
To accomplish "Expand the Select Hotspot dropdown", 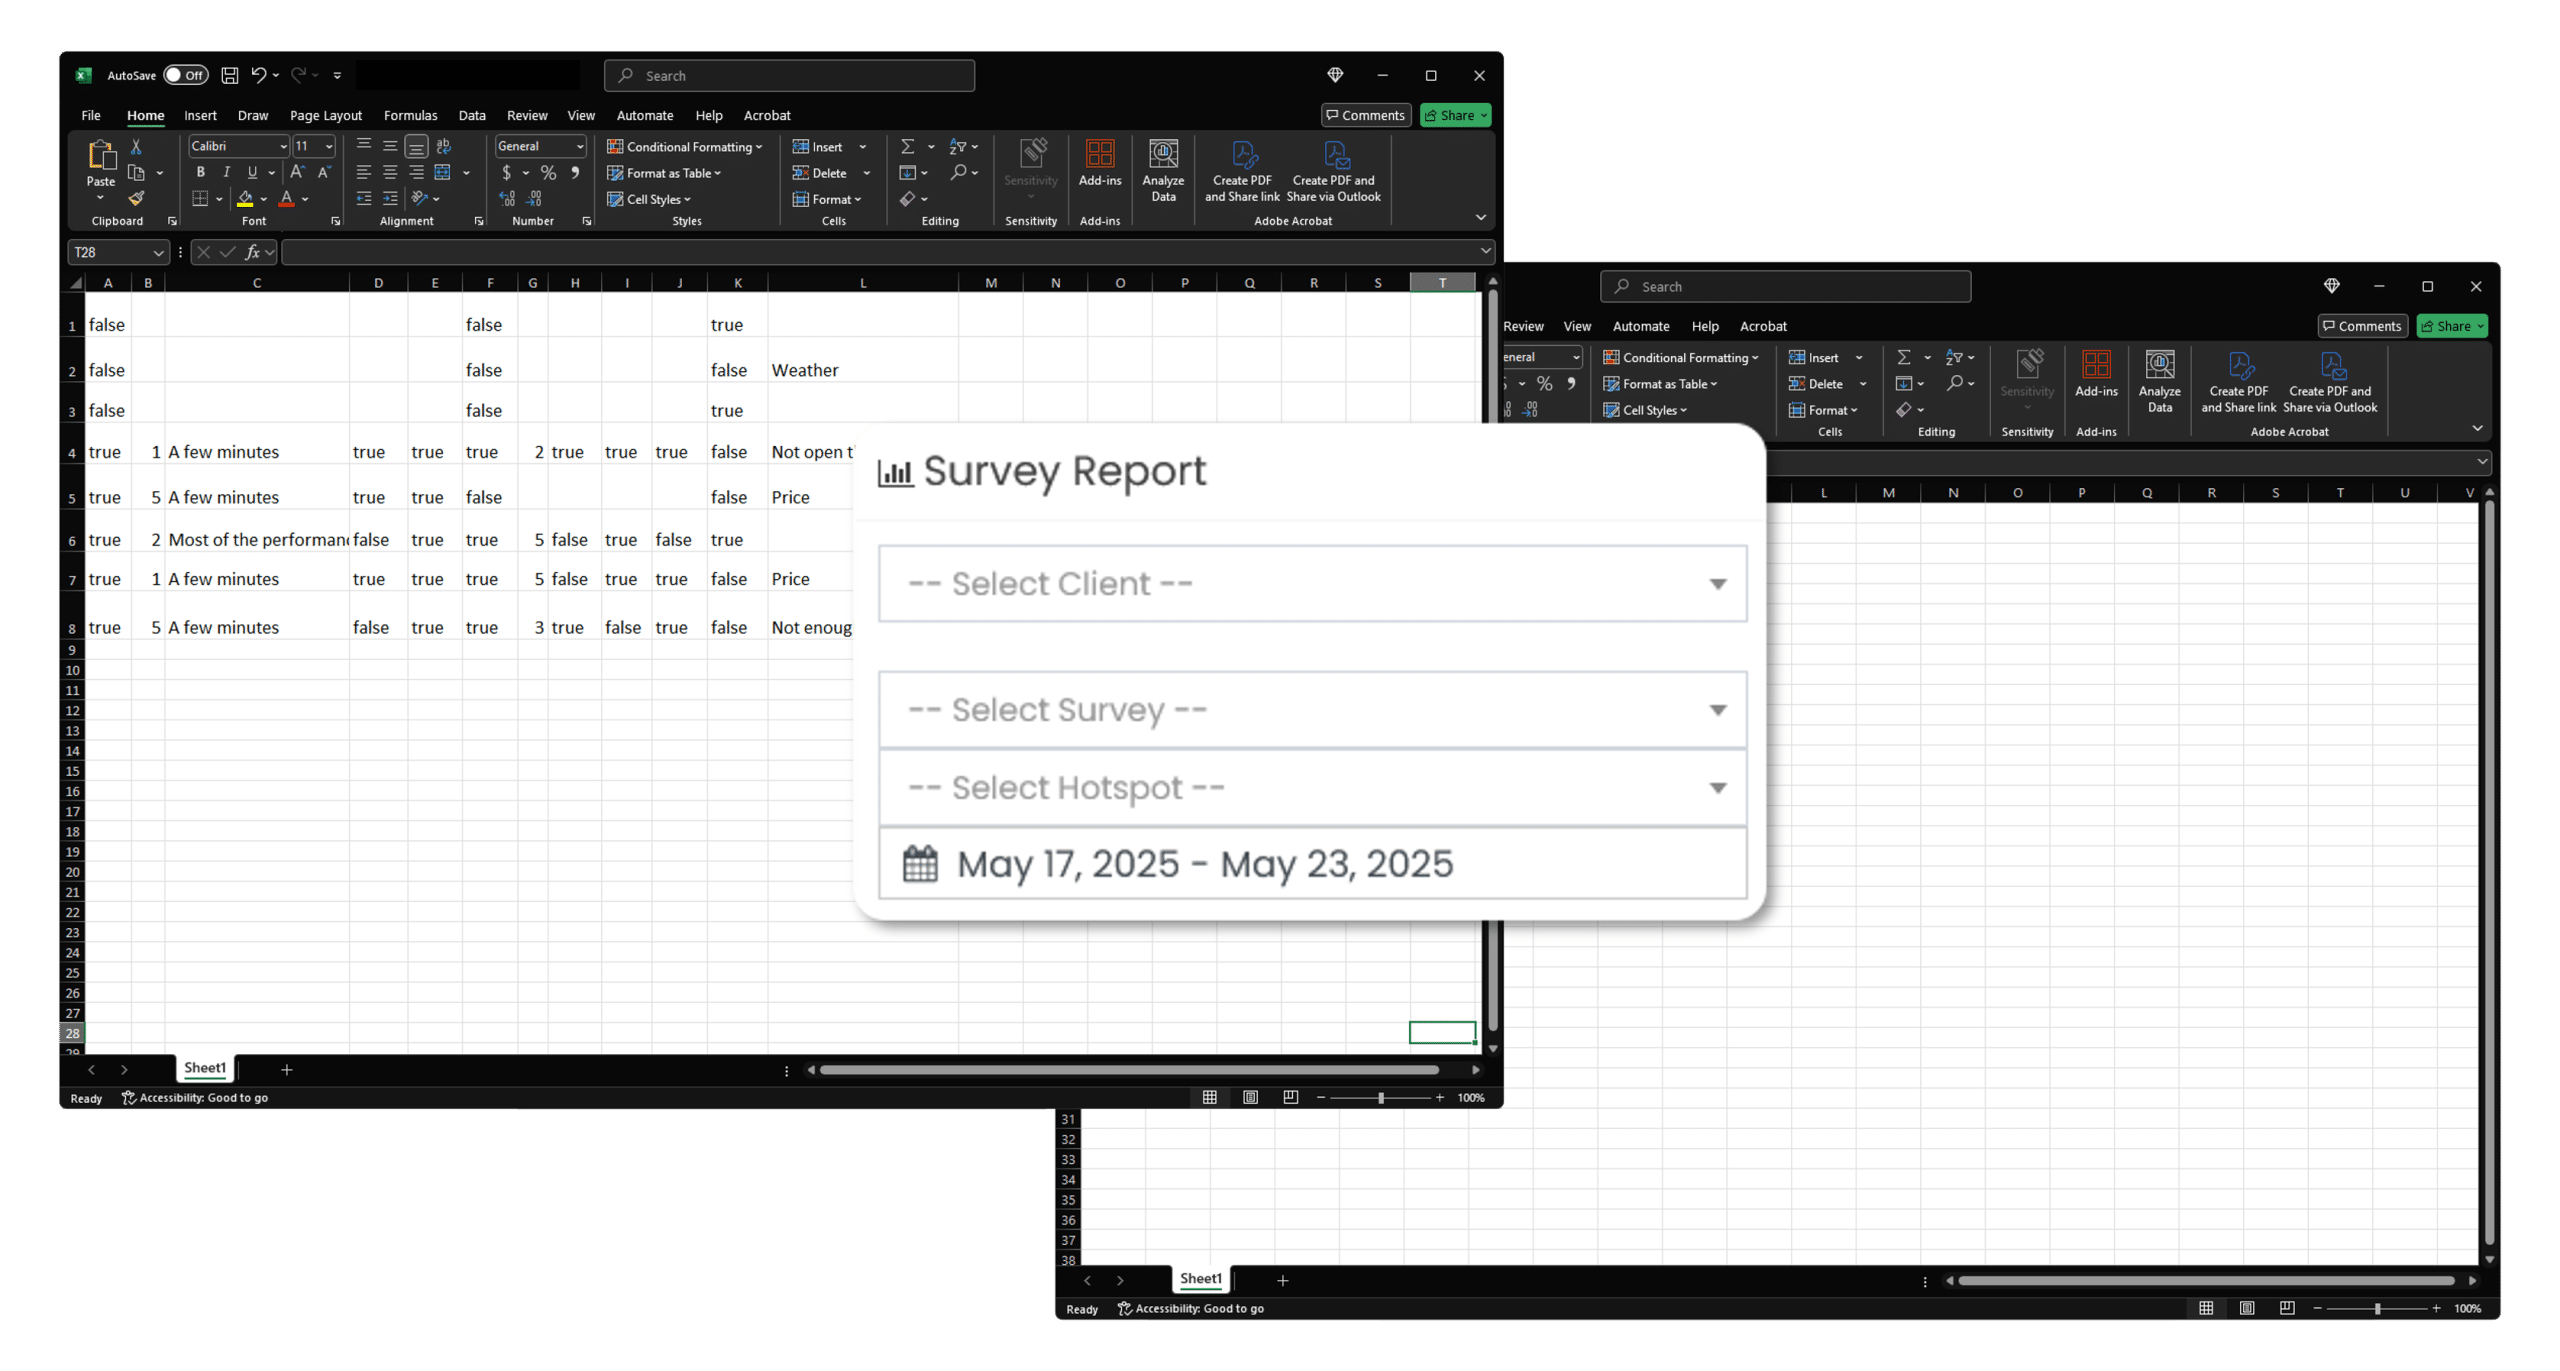I will point(1312,788).
